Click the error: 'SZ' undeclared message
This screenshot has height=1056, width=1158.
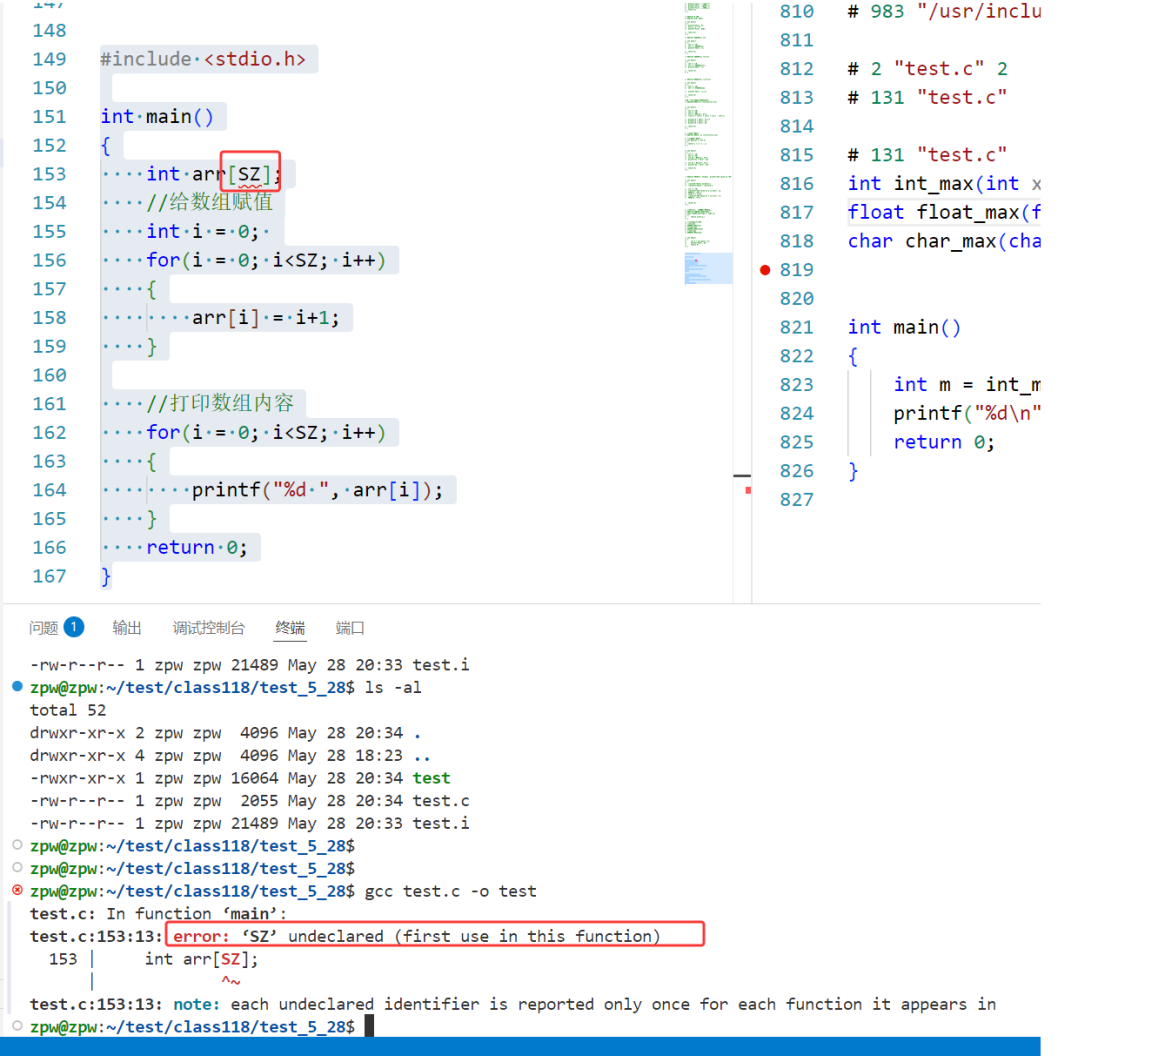417,936
